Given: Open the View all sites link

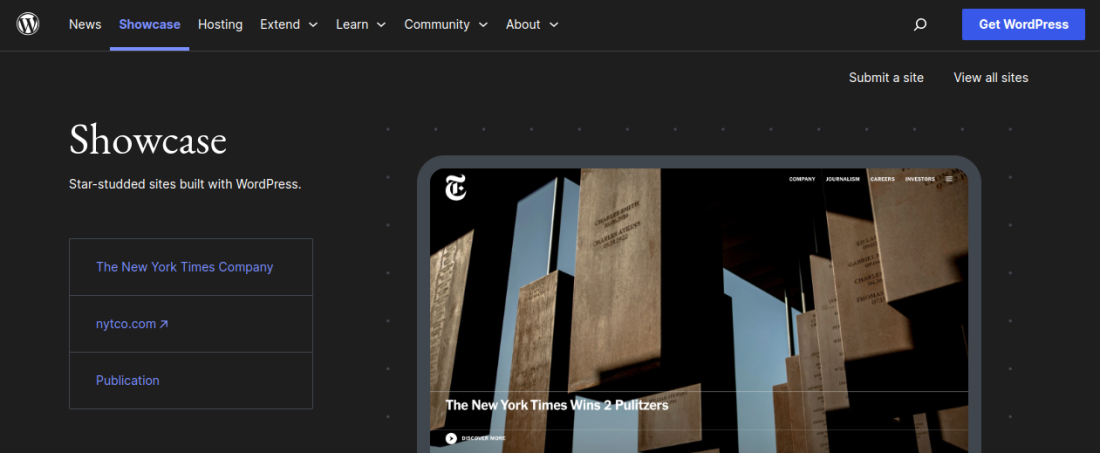Looking at the screenshot, I should pos(991,78).
